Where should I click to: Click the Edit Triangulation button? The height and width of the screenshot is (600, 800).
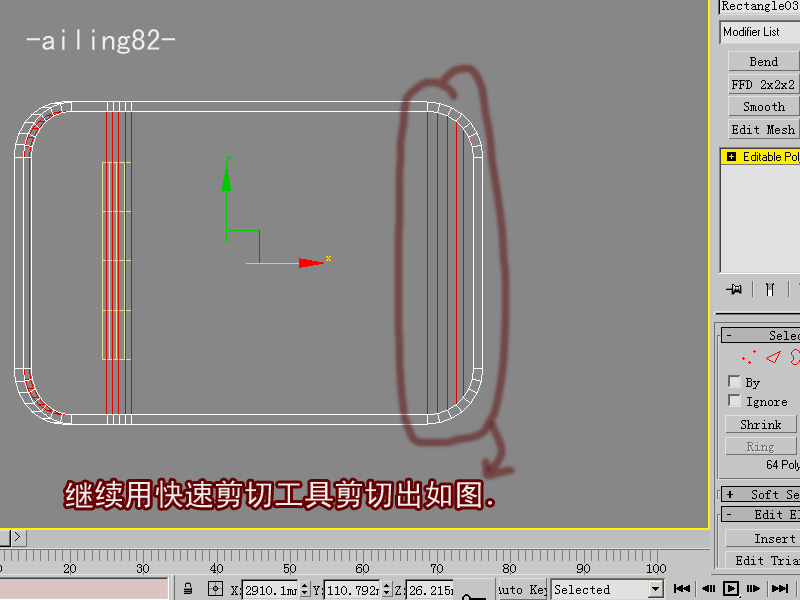[x=762, y=560]
